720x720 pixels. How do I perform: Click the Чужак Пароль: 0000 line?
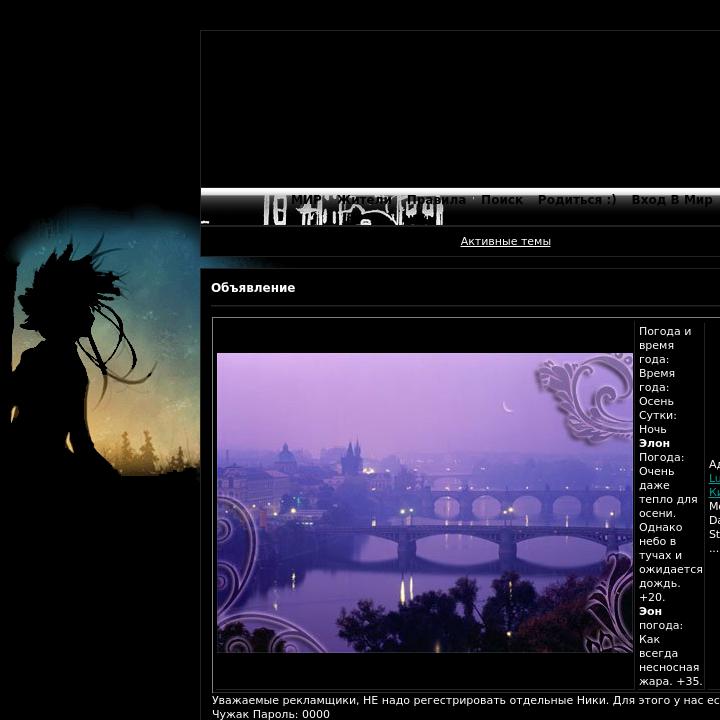pos(271,714)
